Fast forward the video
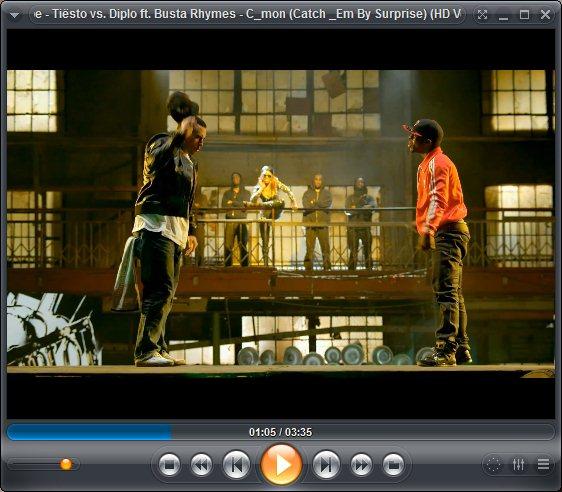Screen dimensions: 562x492 pos(361,465)
